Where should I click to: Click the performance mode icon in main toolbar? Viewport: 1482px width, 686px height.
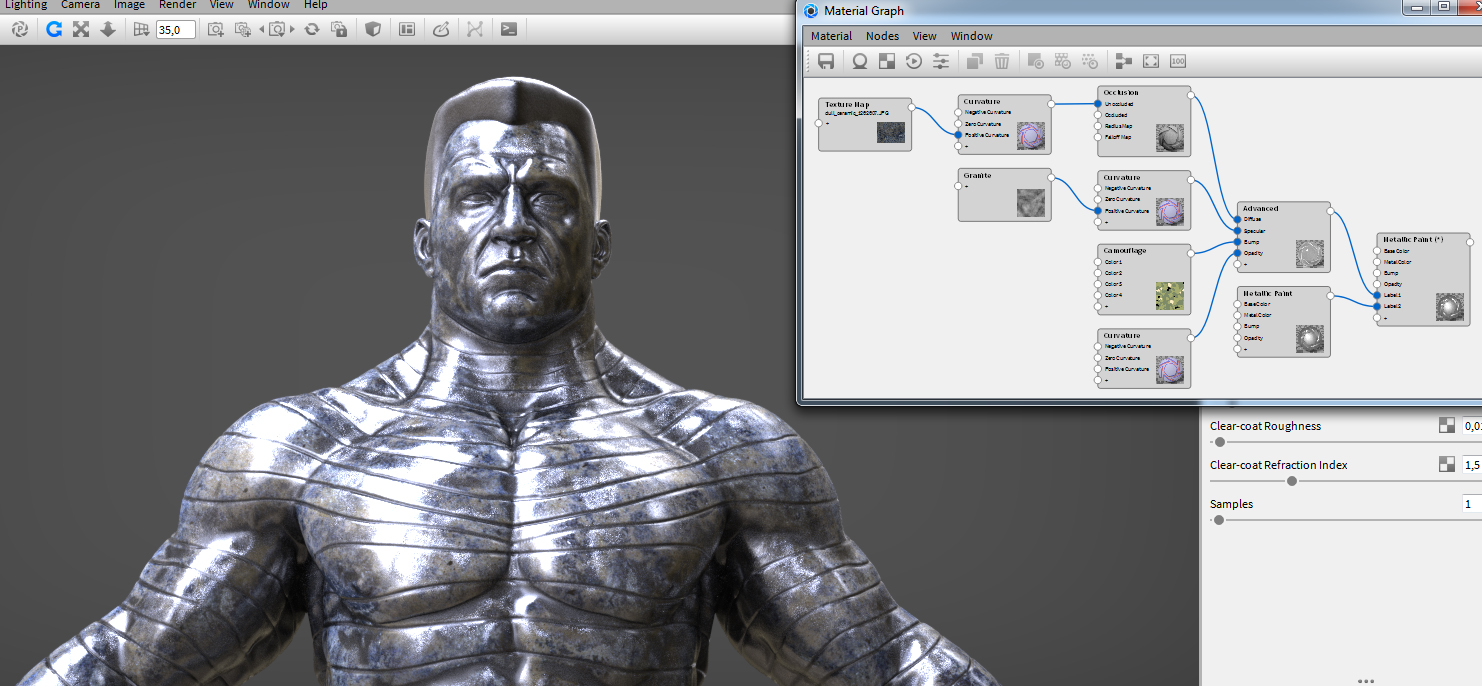pyautogui.click(x=20, y=29)
